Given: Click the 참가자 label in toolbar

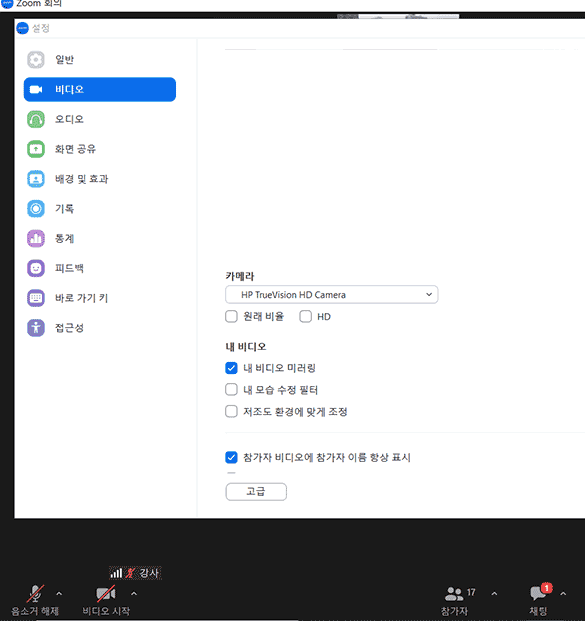Looking at the screenshot, I should coord(454,611).
